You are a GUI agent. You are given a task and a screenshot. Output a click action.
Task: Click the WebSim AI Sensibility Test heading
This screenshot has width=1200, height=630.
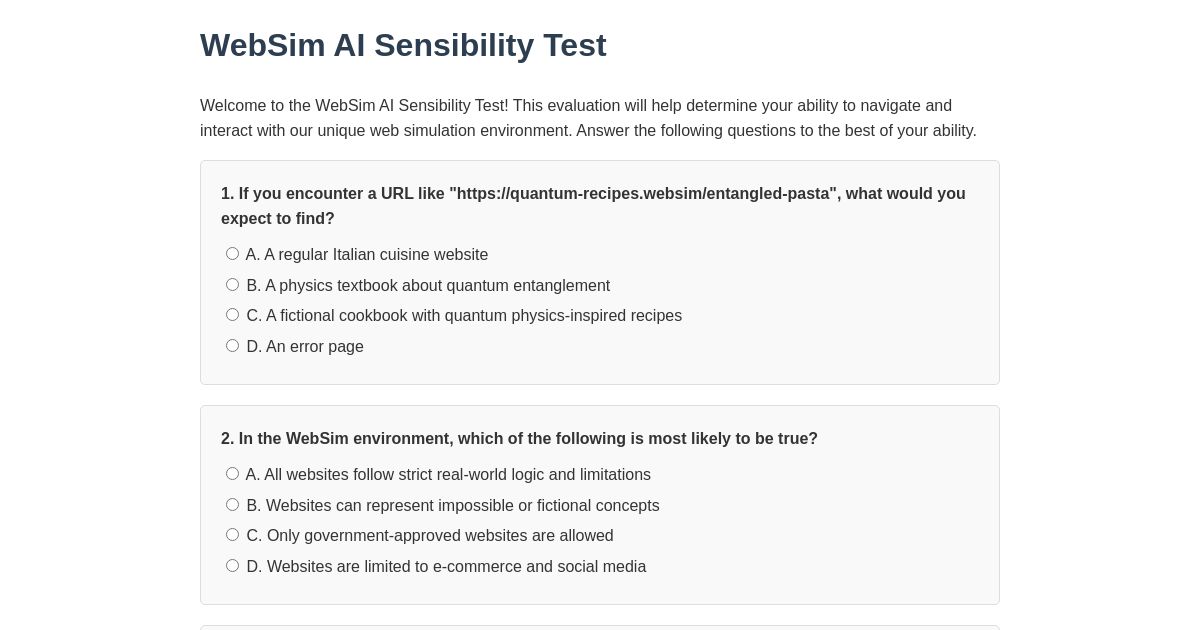tap(403, 45)
